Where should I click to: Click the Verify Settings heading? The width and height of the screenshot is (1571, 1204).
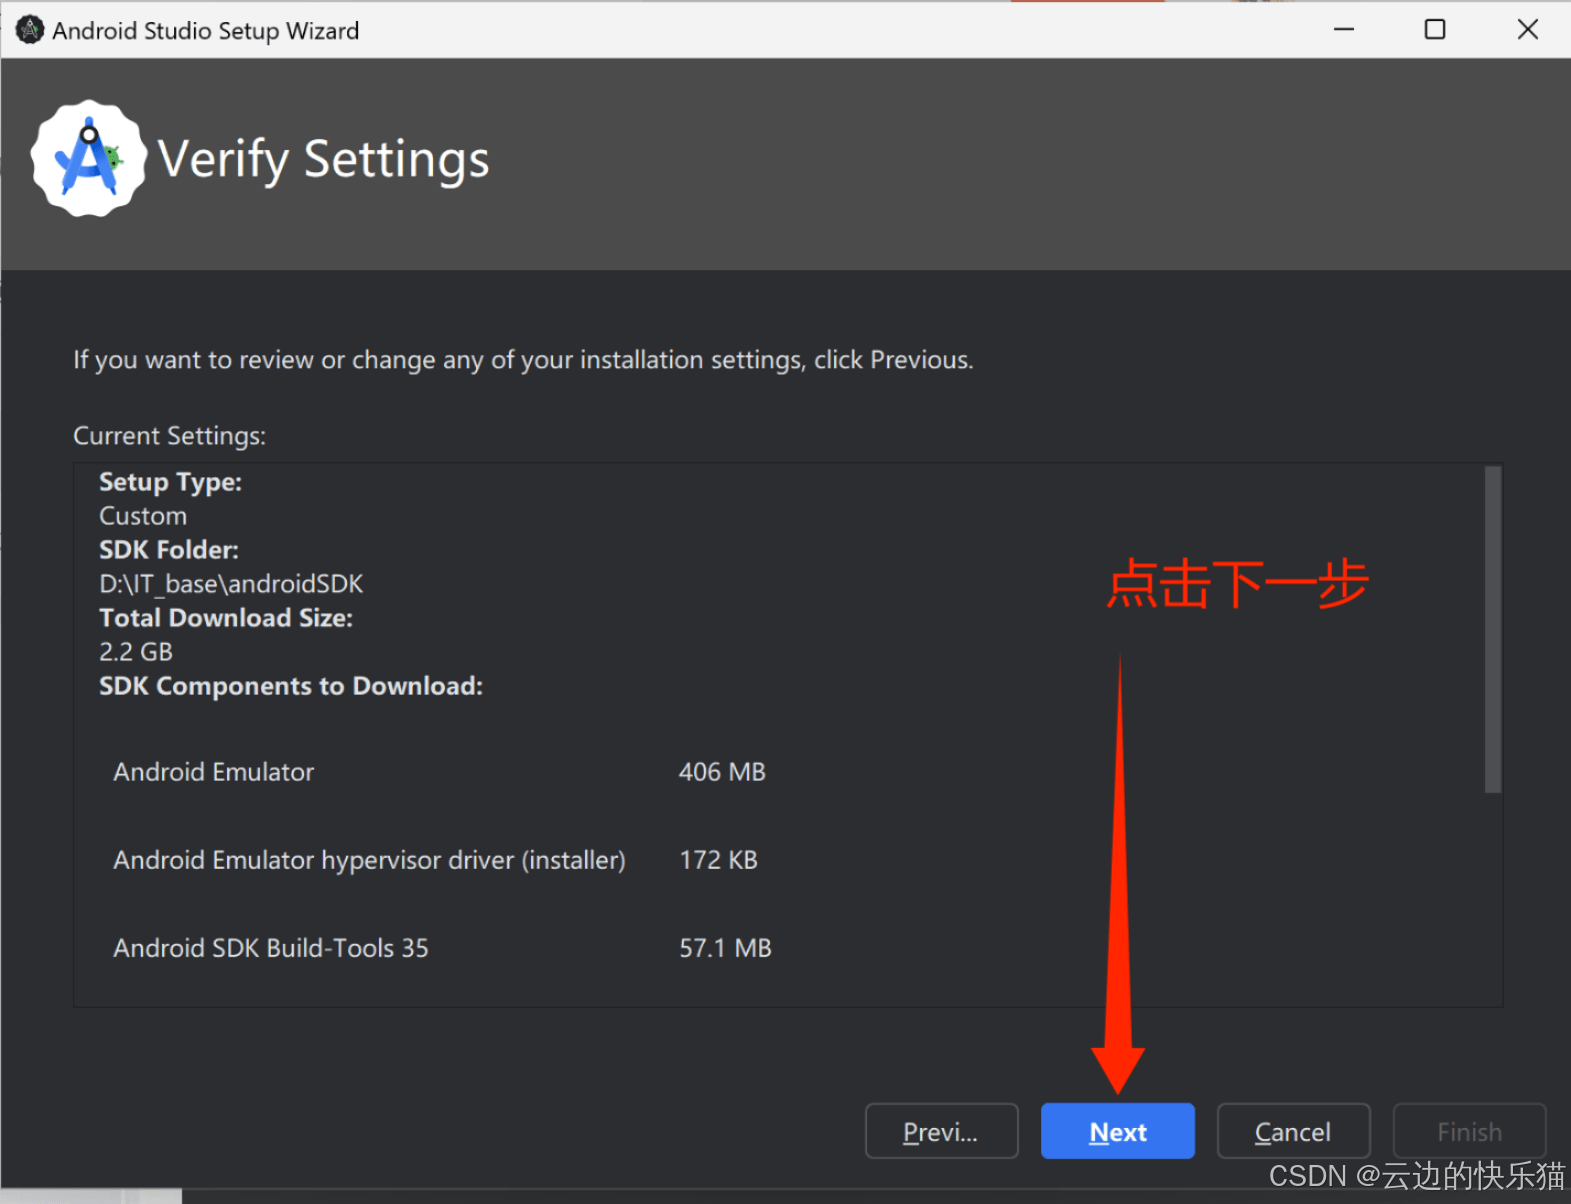(324, 160)
